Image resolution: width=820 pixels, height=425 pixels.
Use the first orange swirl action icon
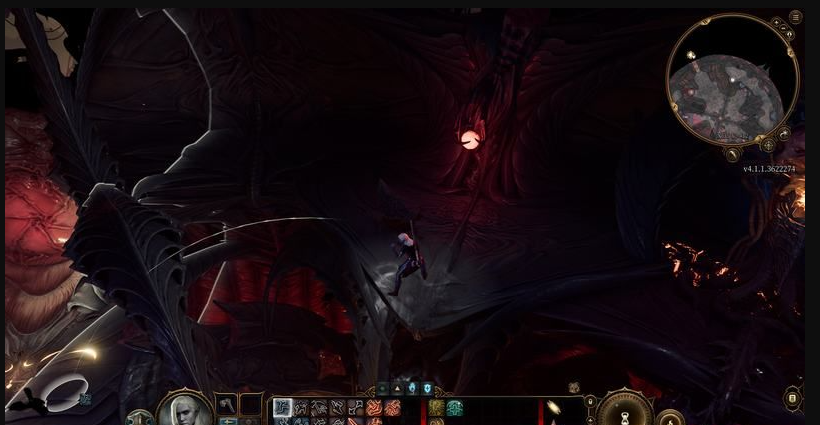374,407
